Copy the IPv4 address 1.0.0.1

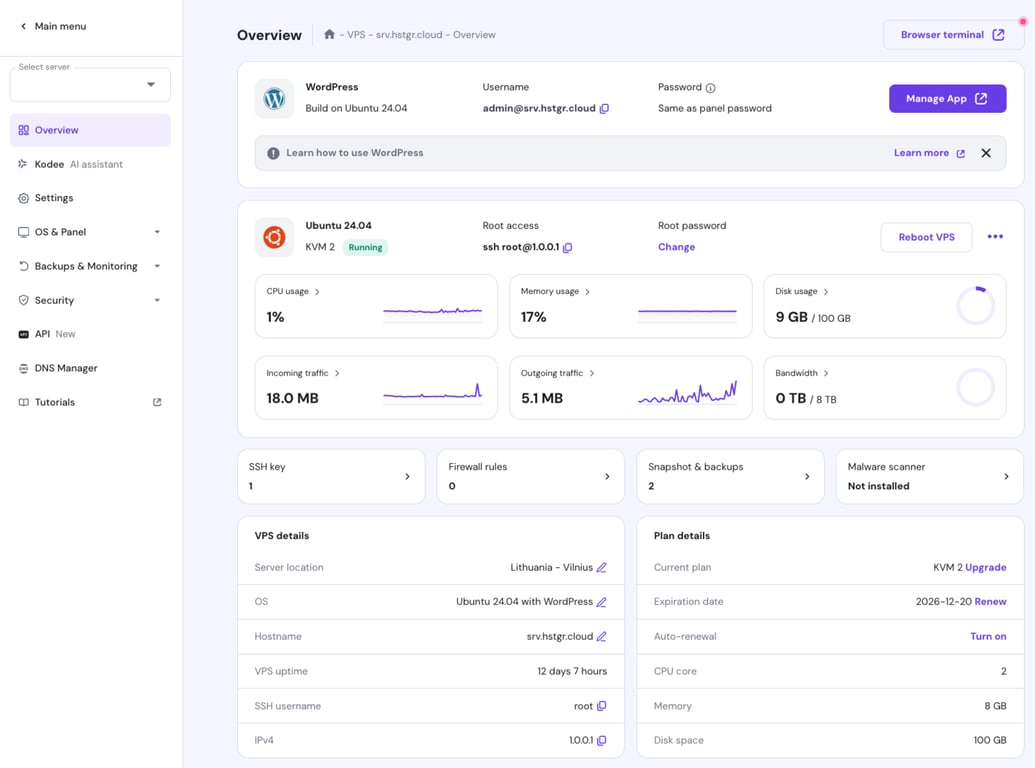pos(602,740)
